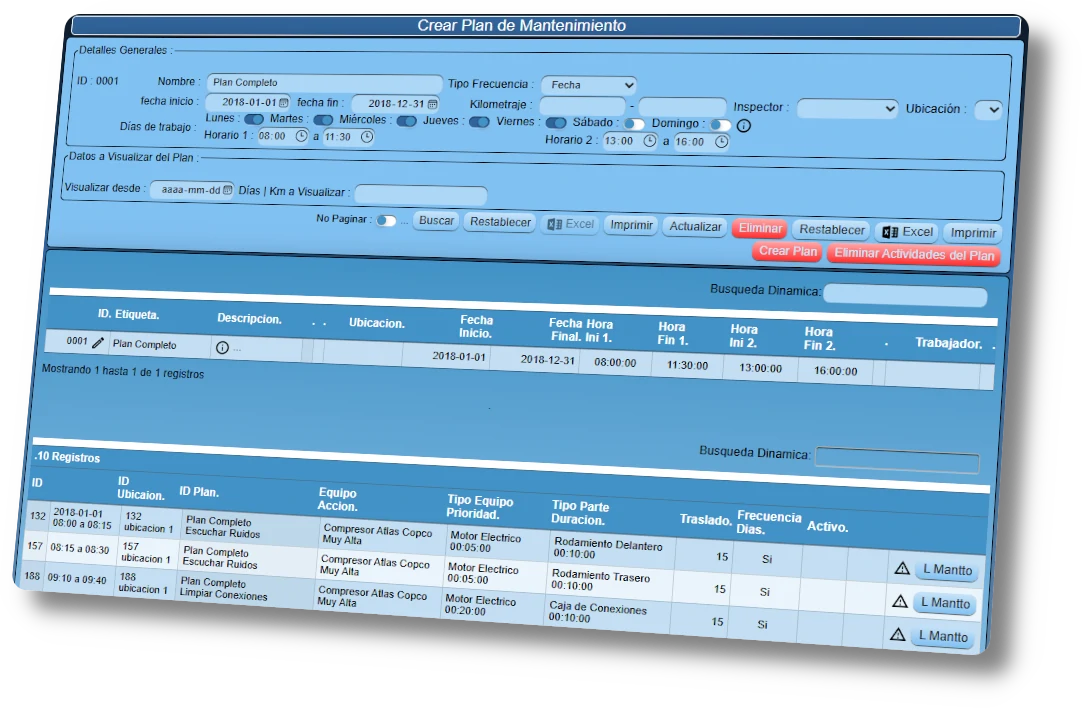
Task: Click the red Crear Plan button
Action: [x=788, y=252]
